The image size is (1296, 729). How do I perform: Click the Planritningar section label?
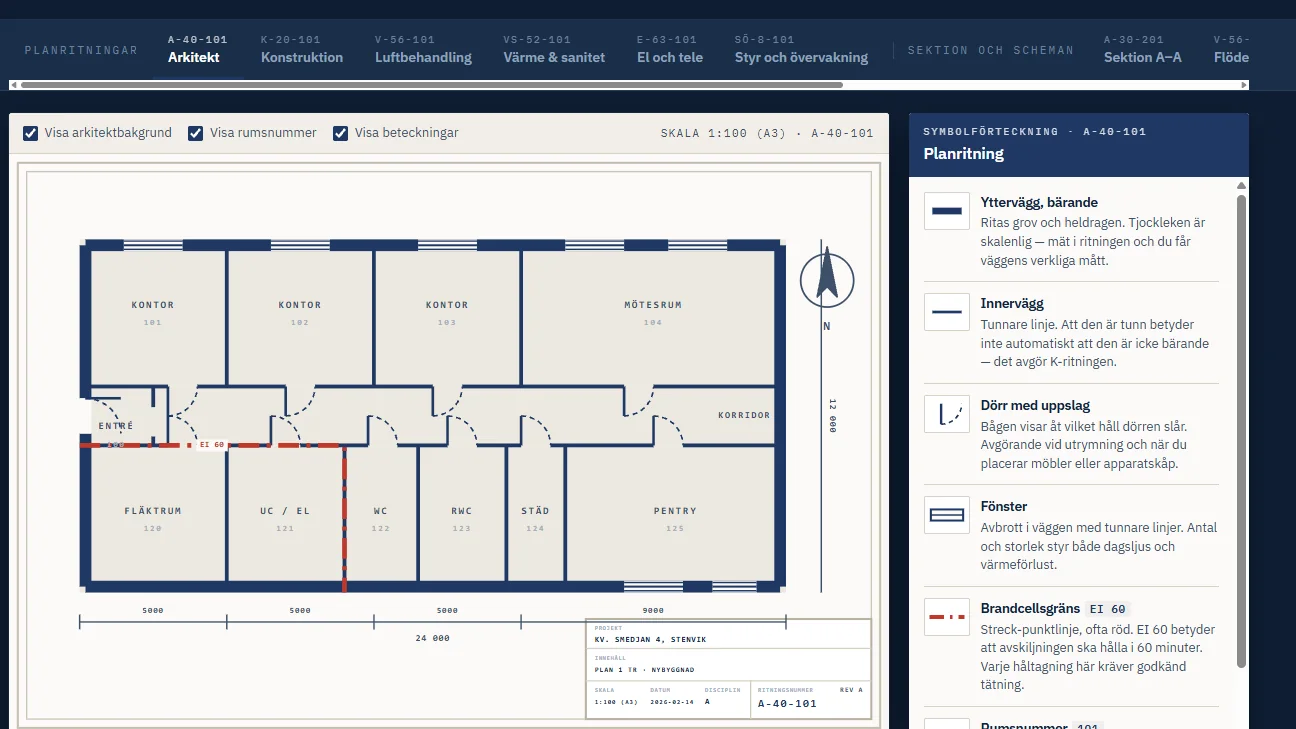tap(81, 50)
